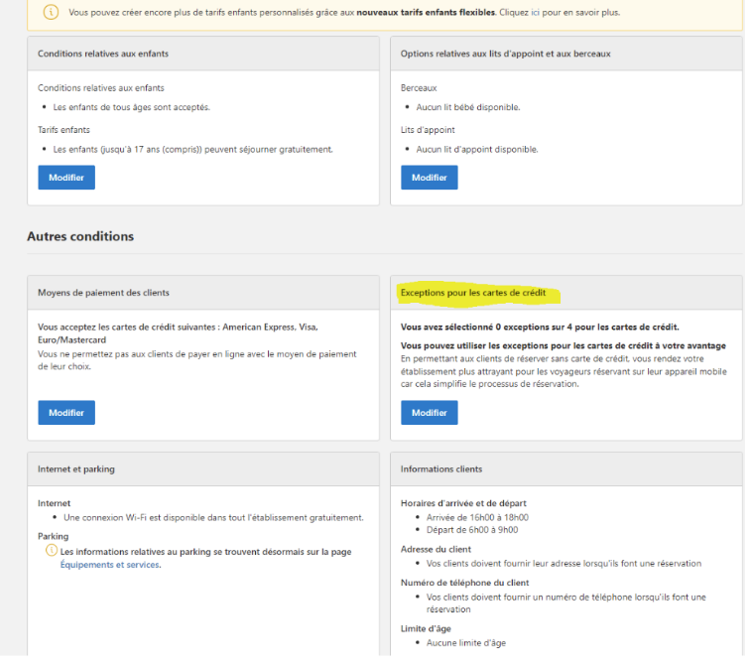Select highlighted 'Exceptions pour les cartes de crédit' header

point(473,293)
